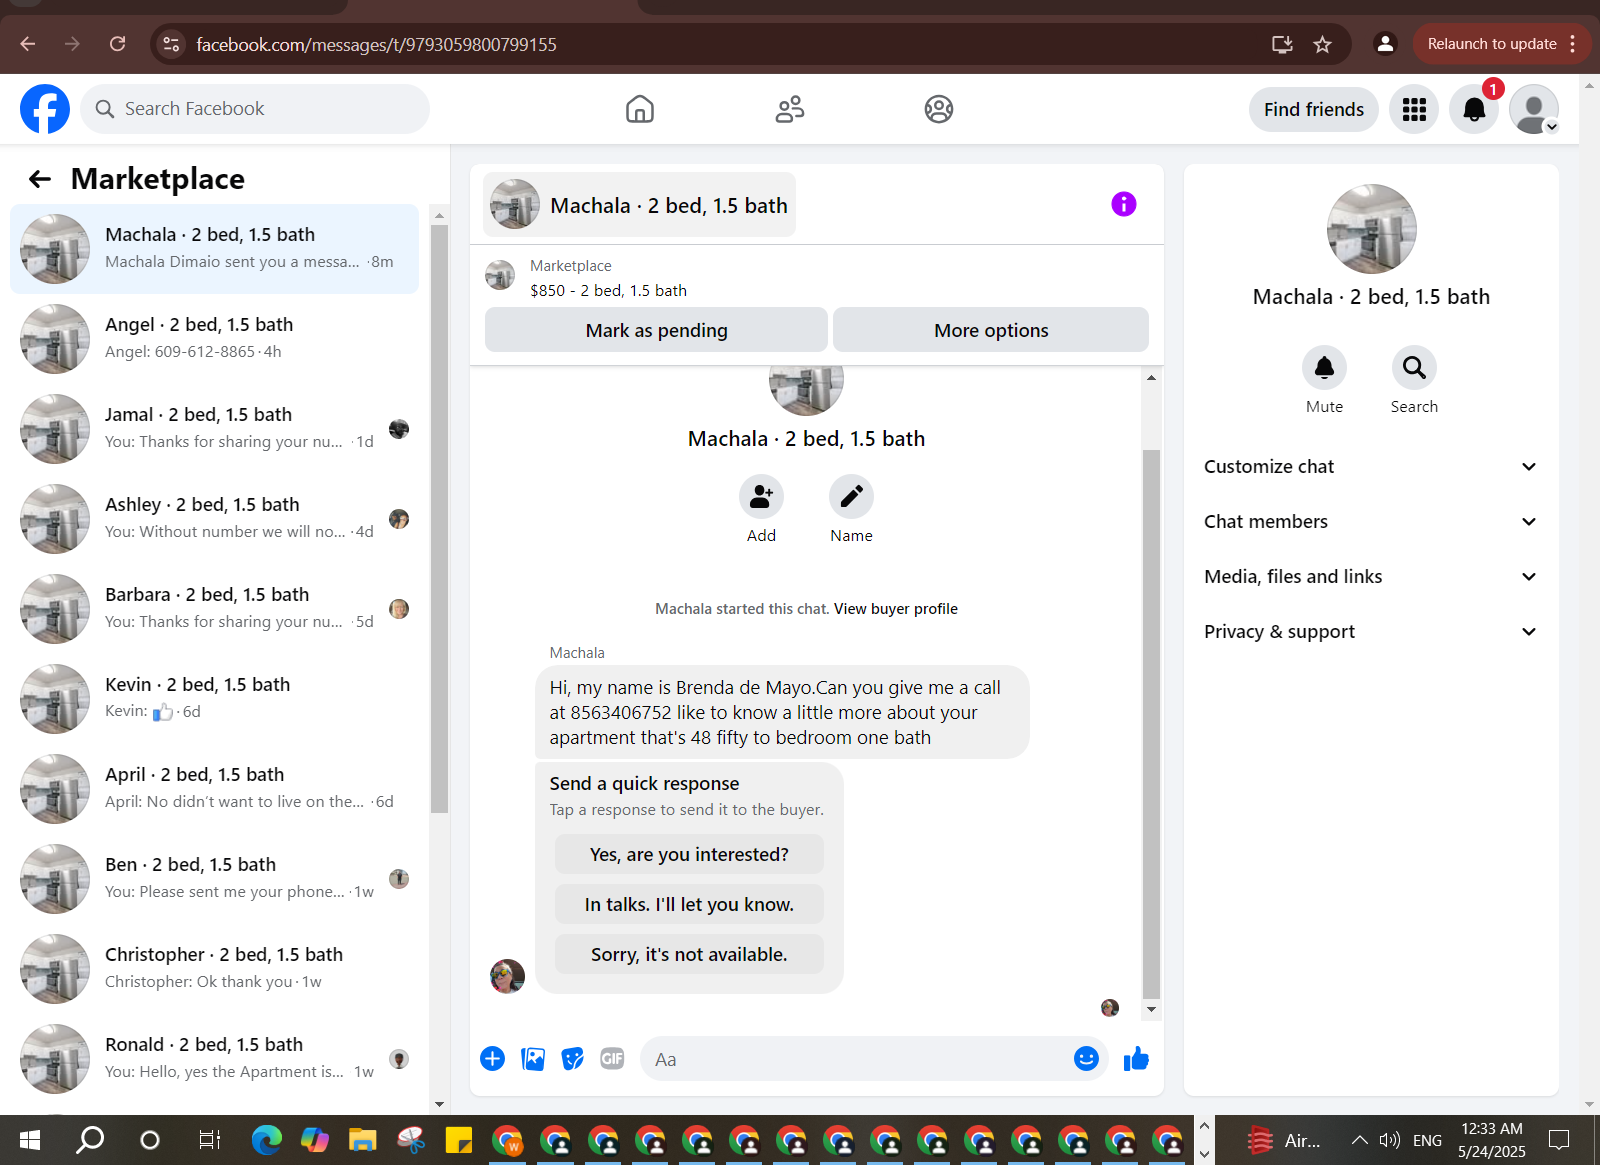The image size is (1600, 1165).
Task: Open View buyer profile link
Action: pyautogui.click(x=896, y=609)
